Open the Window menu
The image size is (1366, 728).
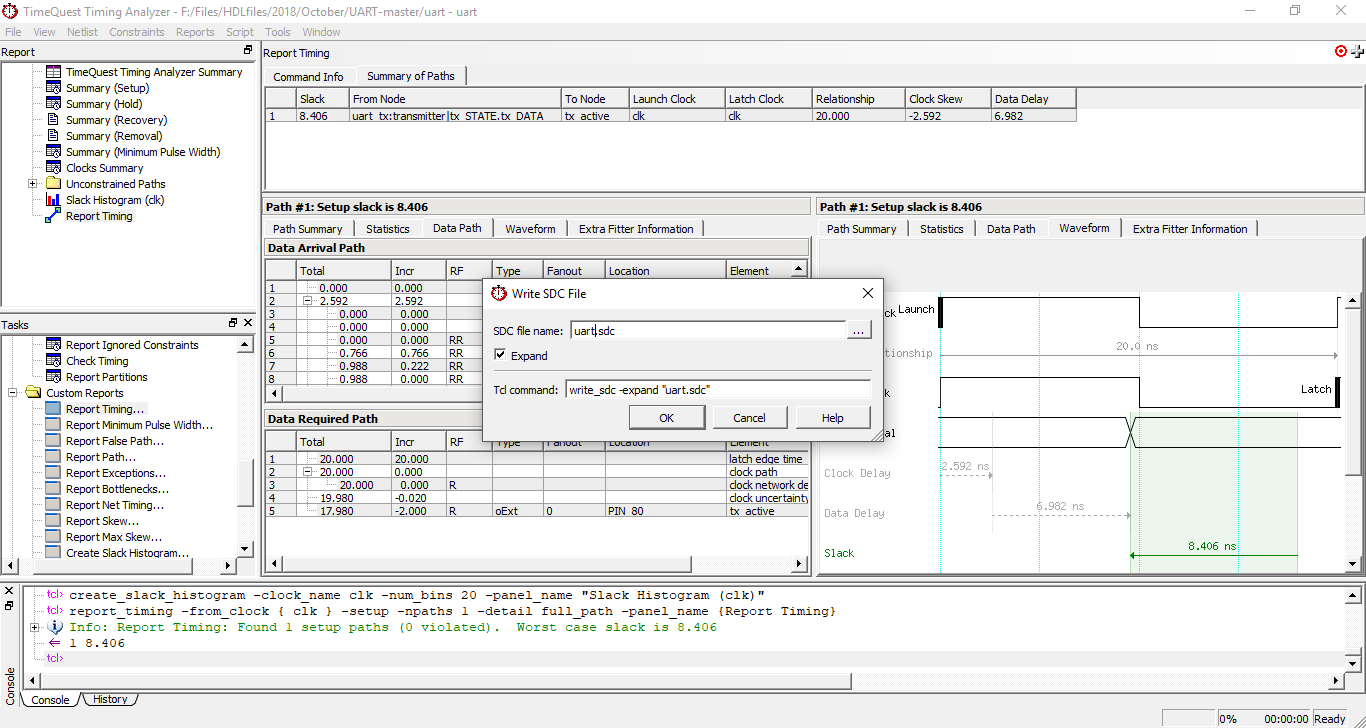321,32
